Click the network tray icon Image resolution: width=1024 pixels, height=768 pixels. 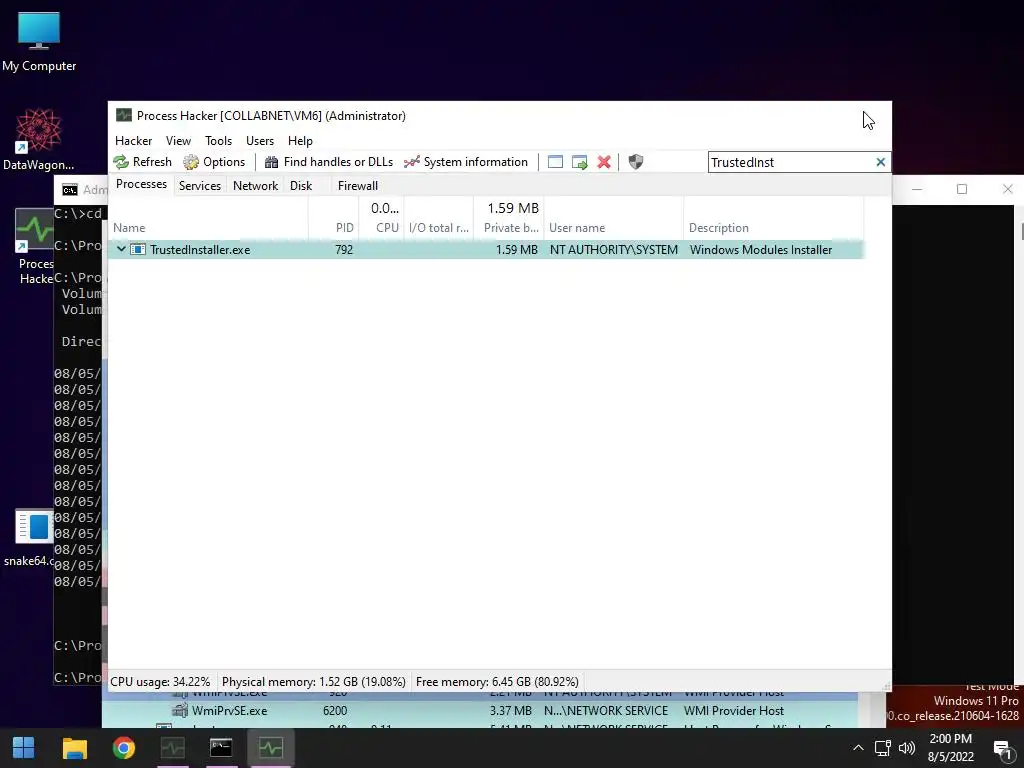click(883, 748)
